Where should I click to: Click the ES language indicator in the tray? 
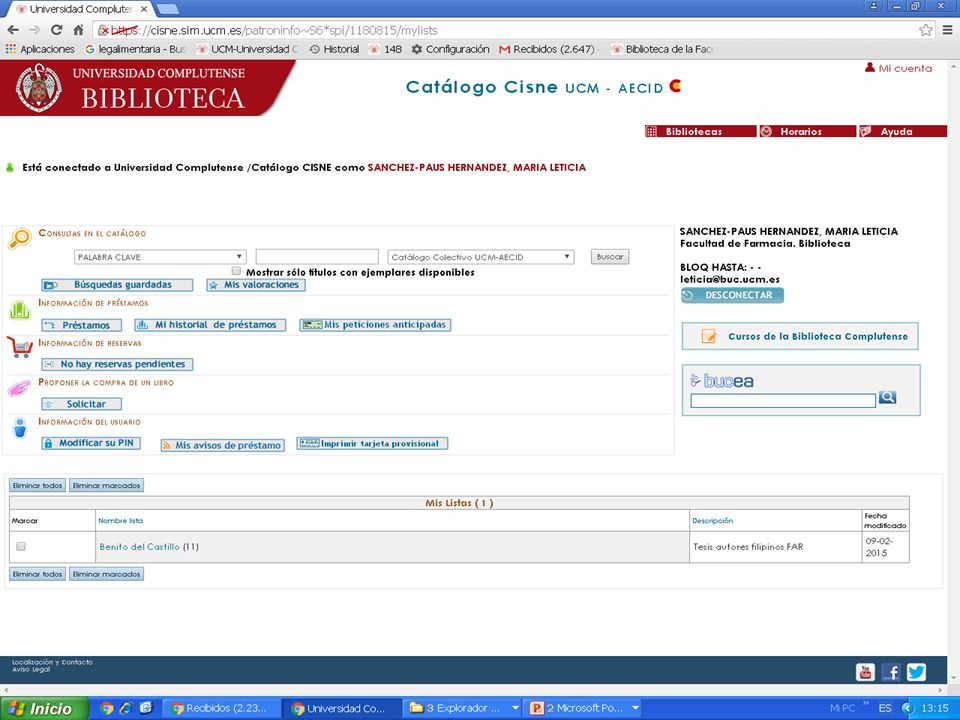point(885,708)
